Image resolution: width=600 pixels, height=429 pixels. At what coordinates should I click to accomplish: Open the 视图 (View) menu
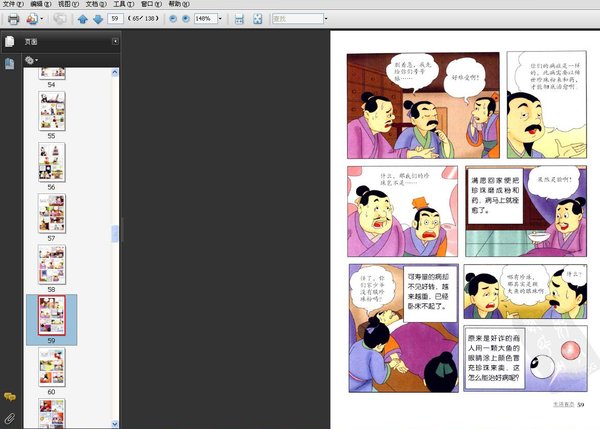(x=68, y=4)
